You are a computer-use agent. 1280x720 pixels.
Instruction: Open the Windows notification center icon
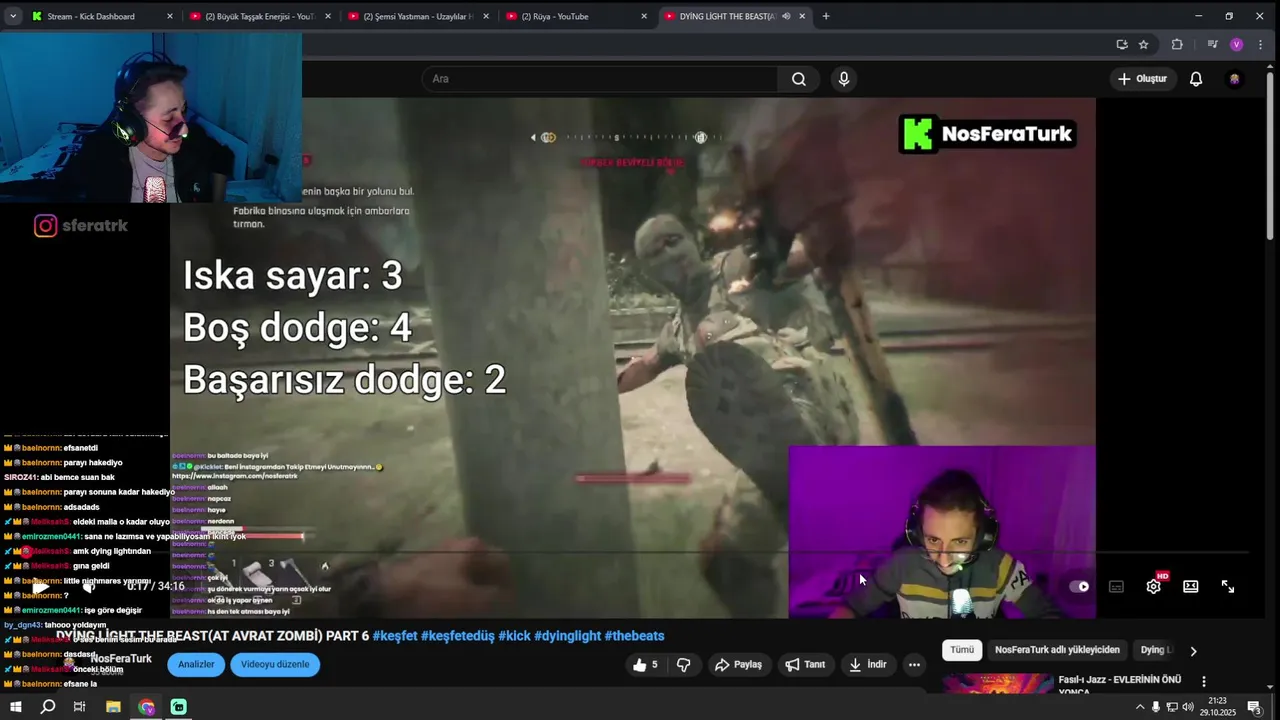(x=1254, y=708)
